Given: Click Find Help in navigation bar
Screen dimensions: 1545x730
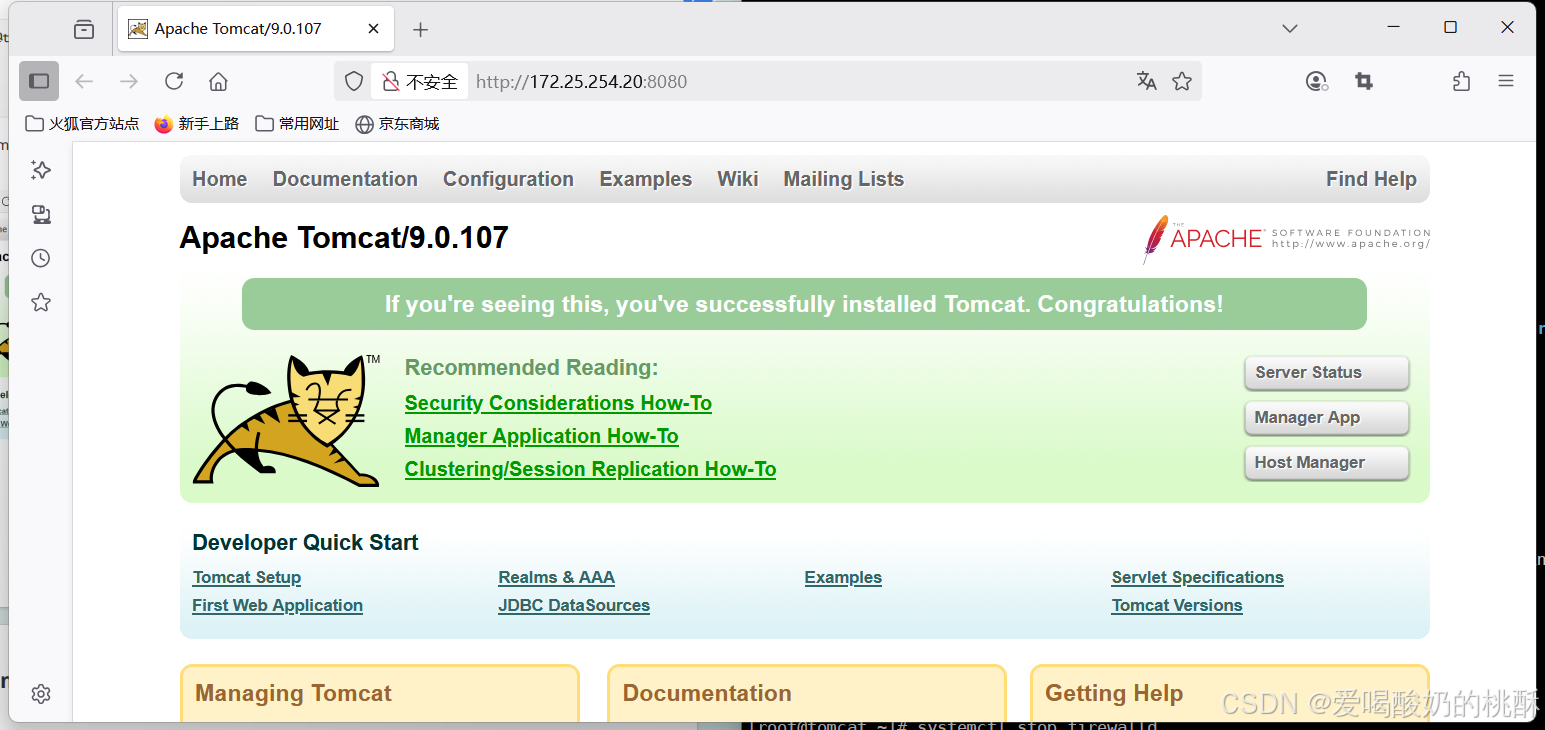Looking at the screenshot, I should coord(1371,179).
